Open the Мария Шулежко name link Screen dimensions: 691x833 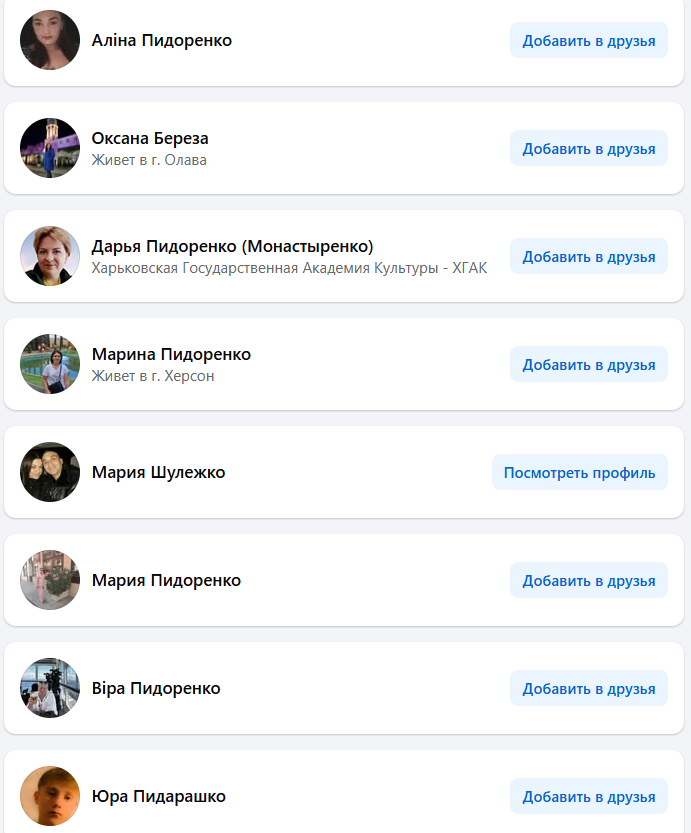click(x=158, y=472)
